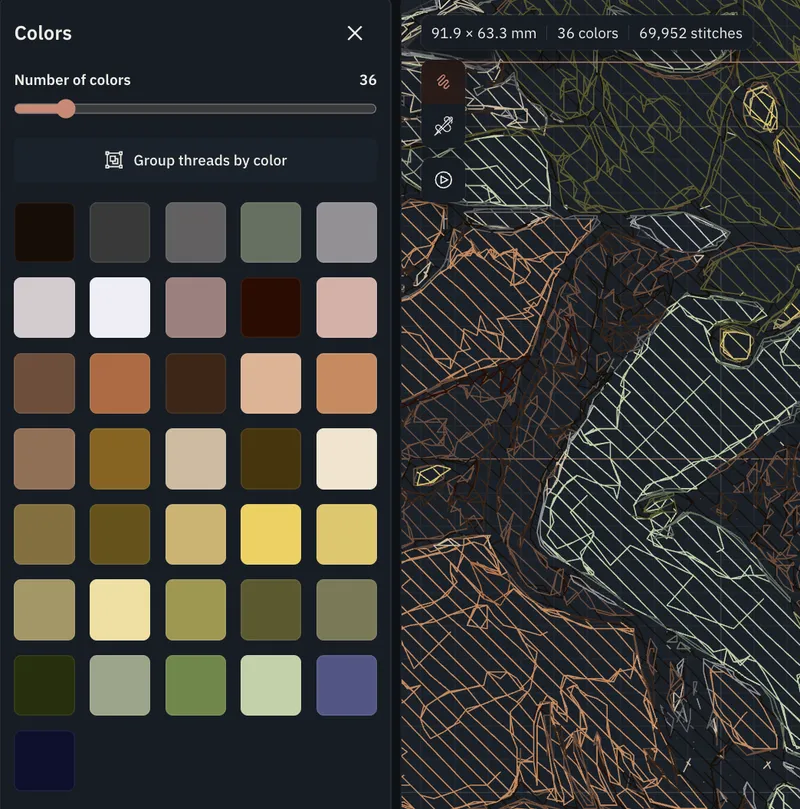Click the 36 colors label in the top bar
800x809 pixels.
[587, 34]
